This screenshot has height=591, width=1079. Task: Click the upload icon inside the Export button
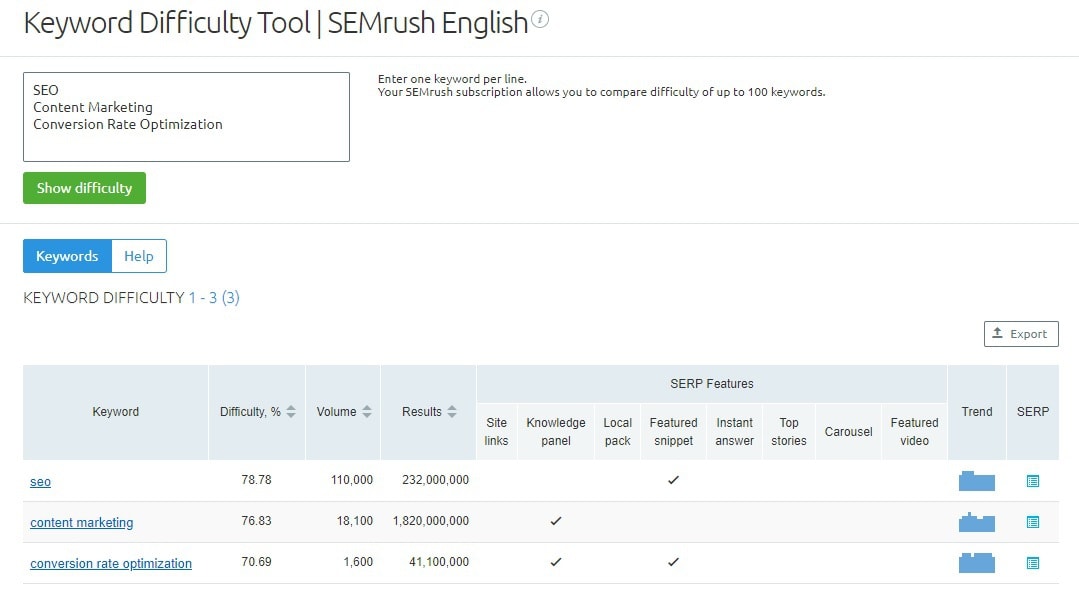999,333
